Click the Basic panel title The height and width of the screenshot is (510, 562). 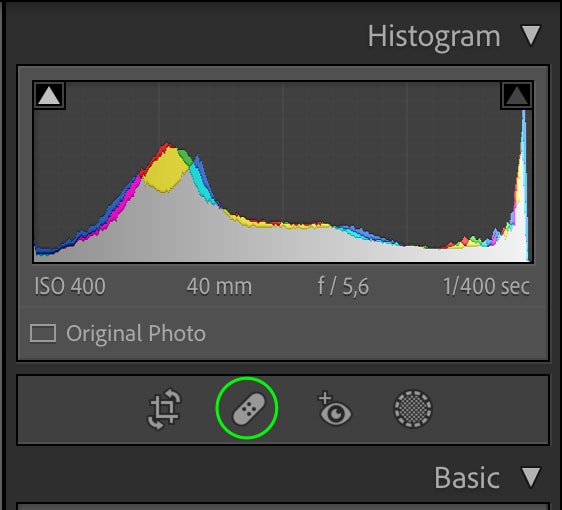tap(467, 477)
